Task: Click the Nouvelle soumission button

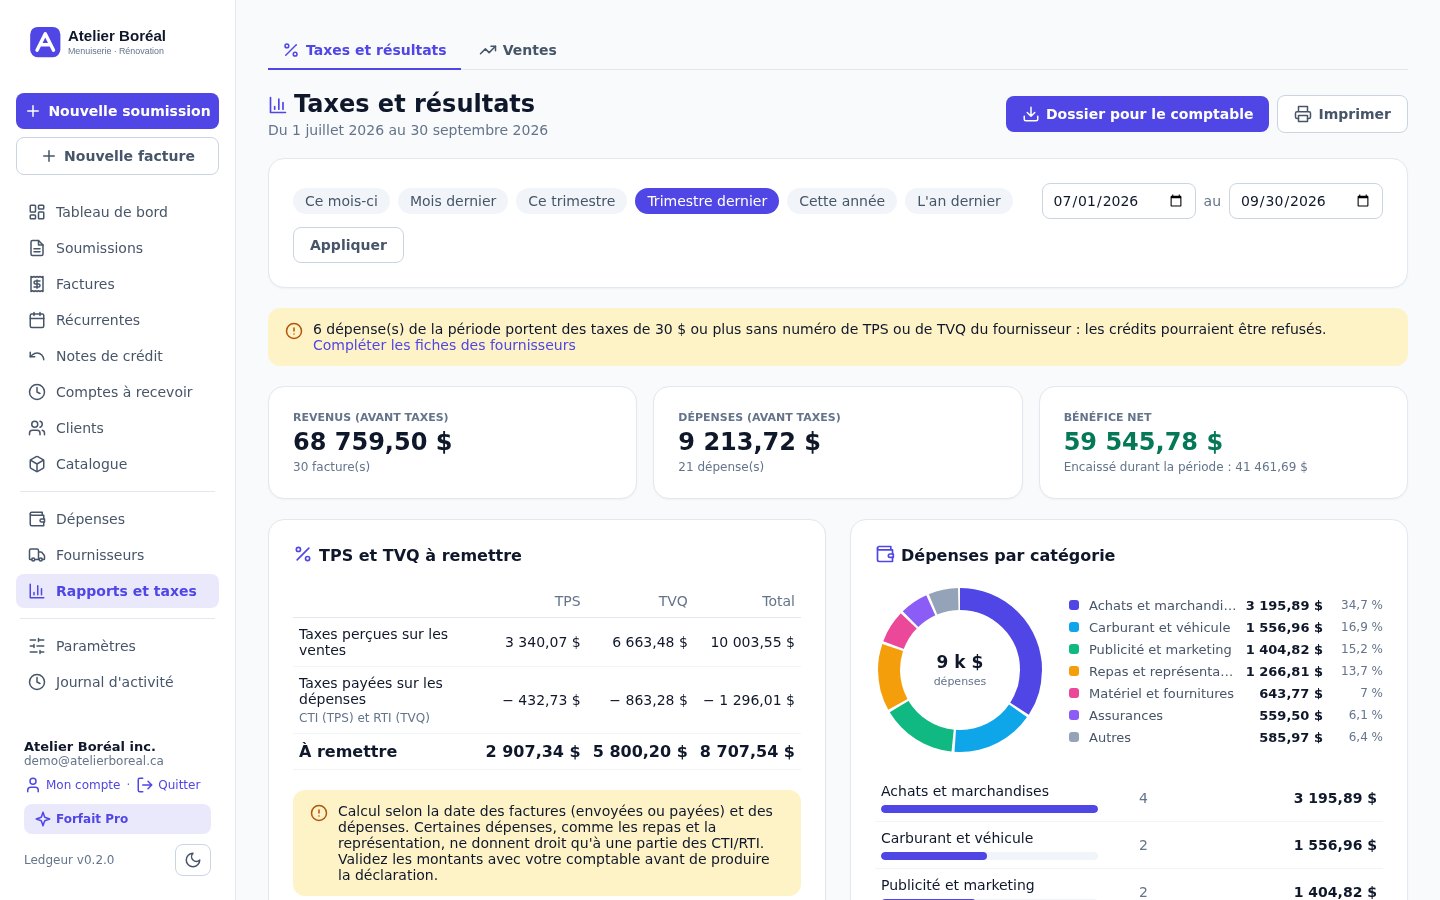Action: pyautogui.click(x=117, y=111)
